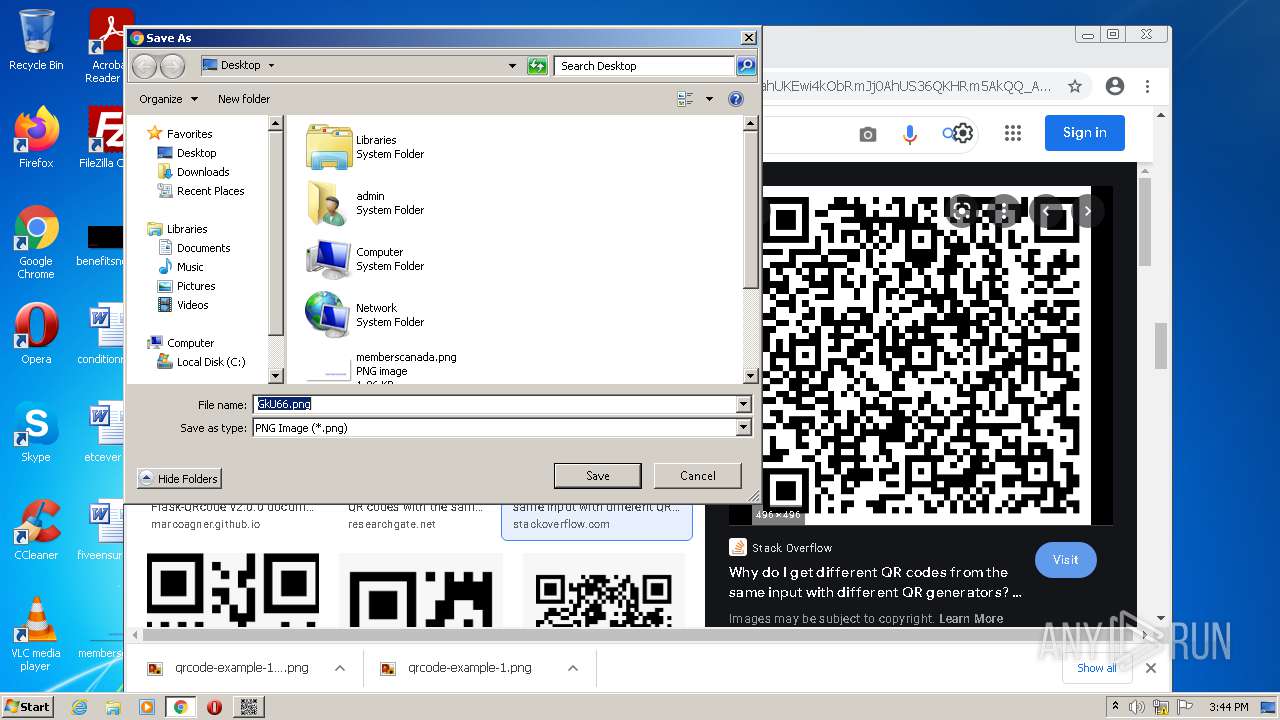Click the green refresh button beside address bar

click(537, 66)
